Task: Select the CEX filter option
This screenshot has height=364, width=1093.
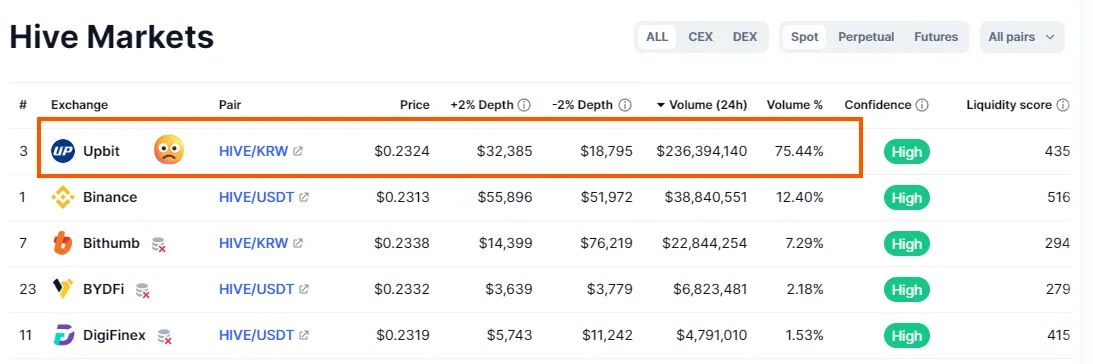Action: click(x=701, y=37)
